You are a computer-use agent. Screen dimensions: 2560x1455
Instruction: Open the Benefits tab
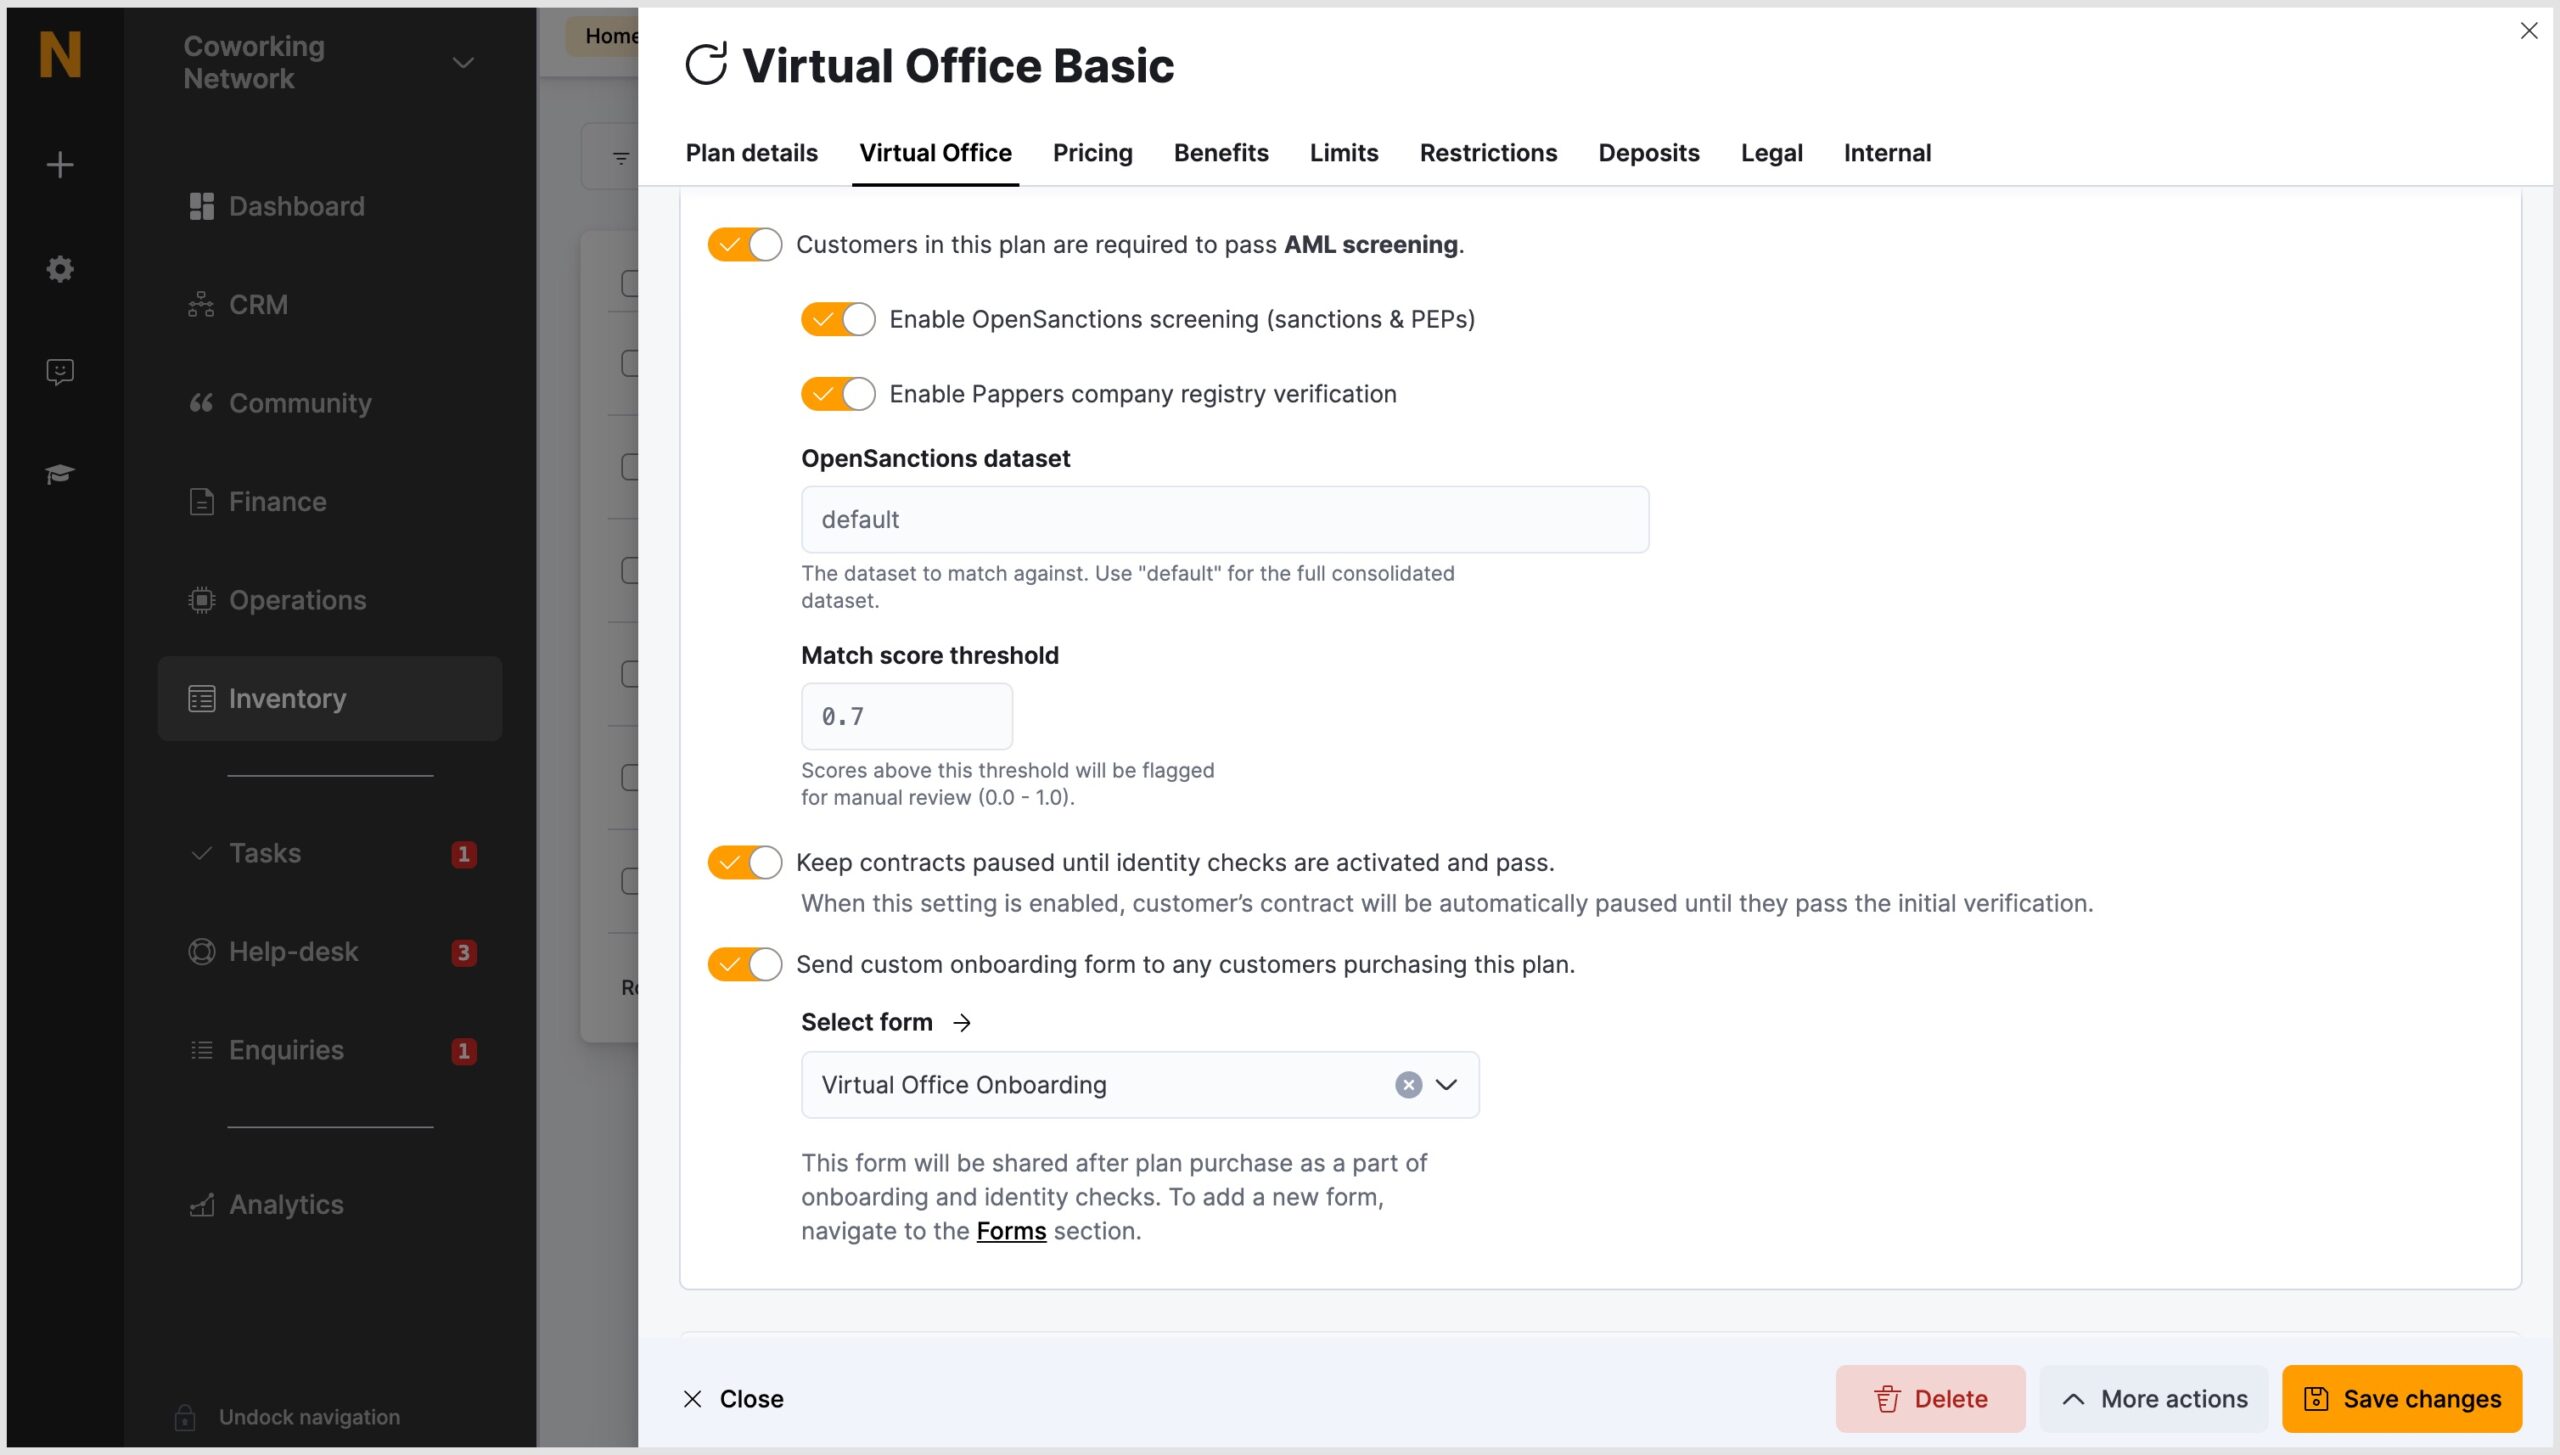[1221, 153]
